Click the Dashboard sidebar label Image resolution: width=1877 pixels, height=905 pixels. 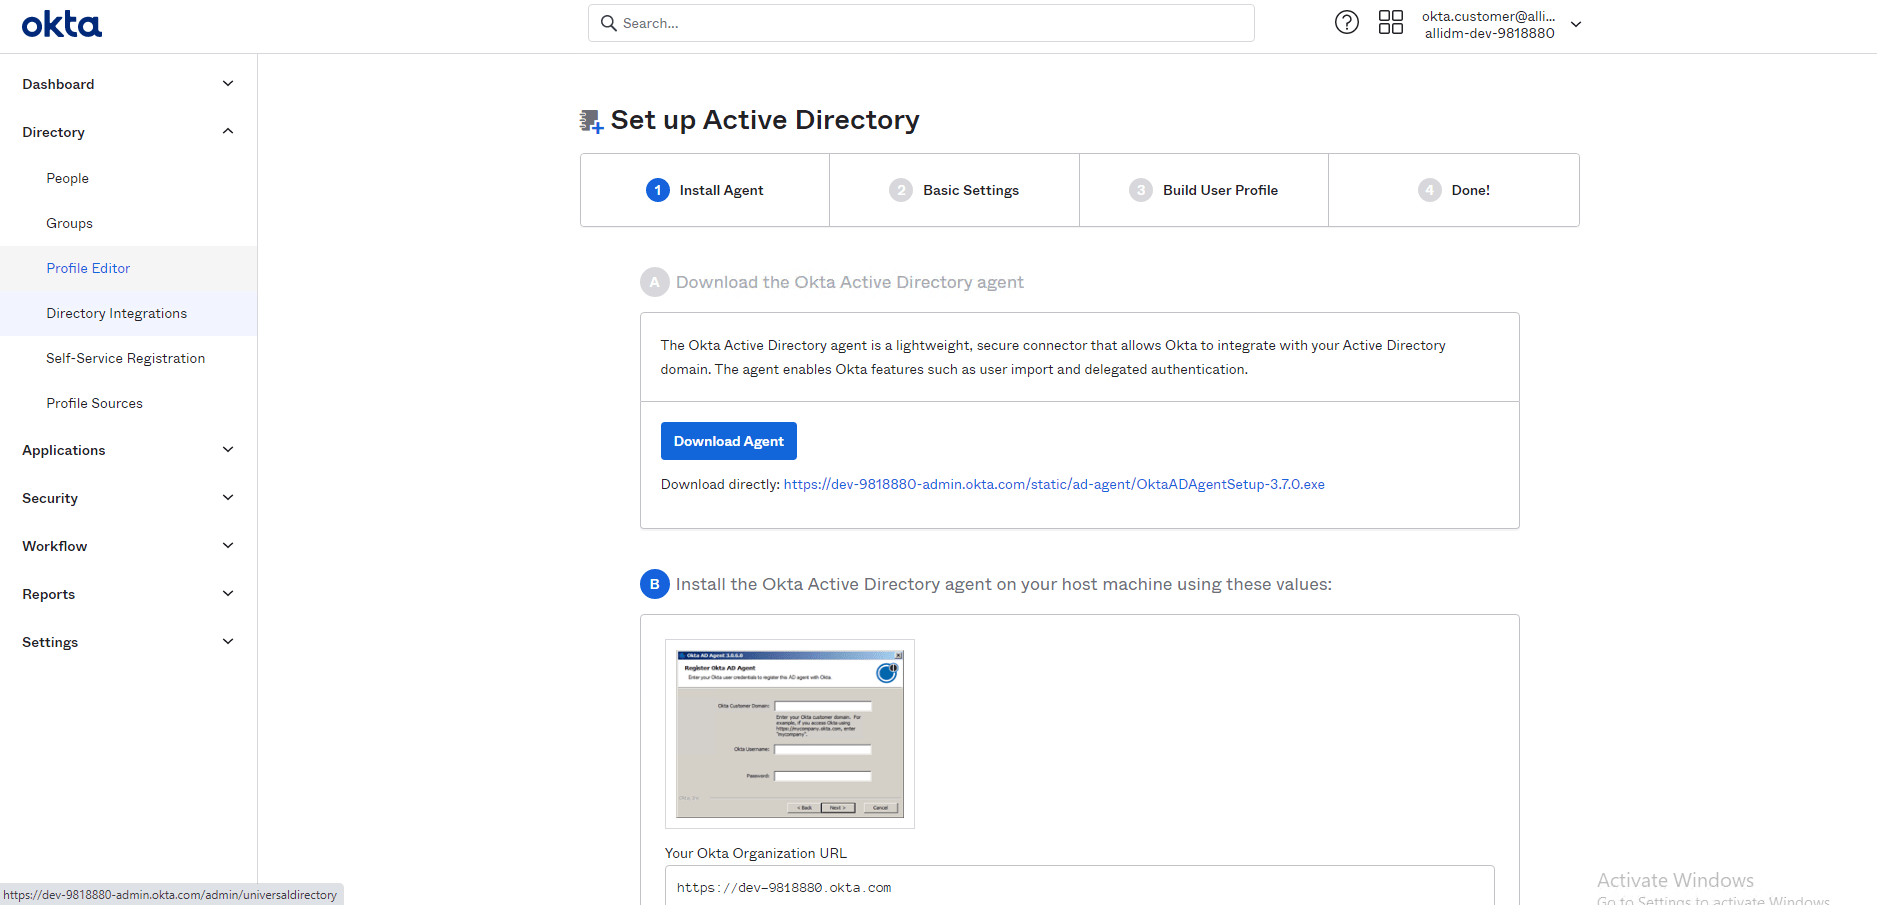click(x=58, y=84)
